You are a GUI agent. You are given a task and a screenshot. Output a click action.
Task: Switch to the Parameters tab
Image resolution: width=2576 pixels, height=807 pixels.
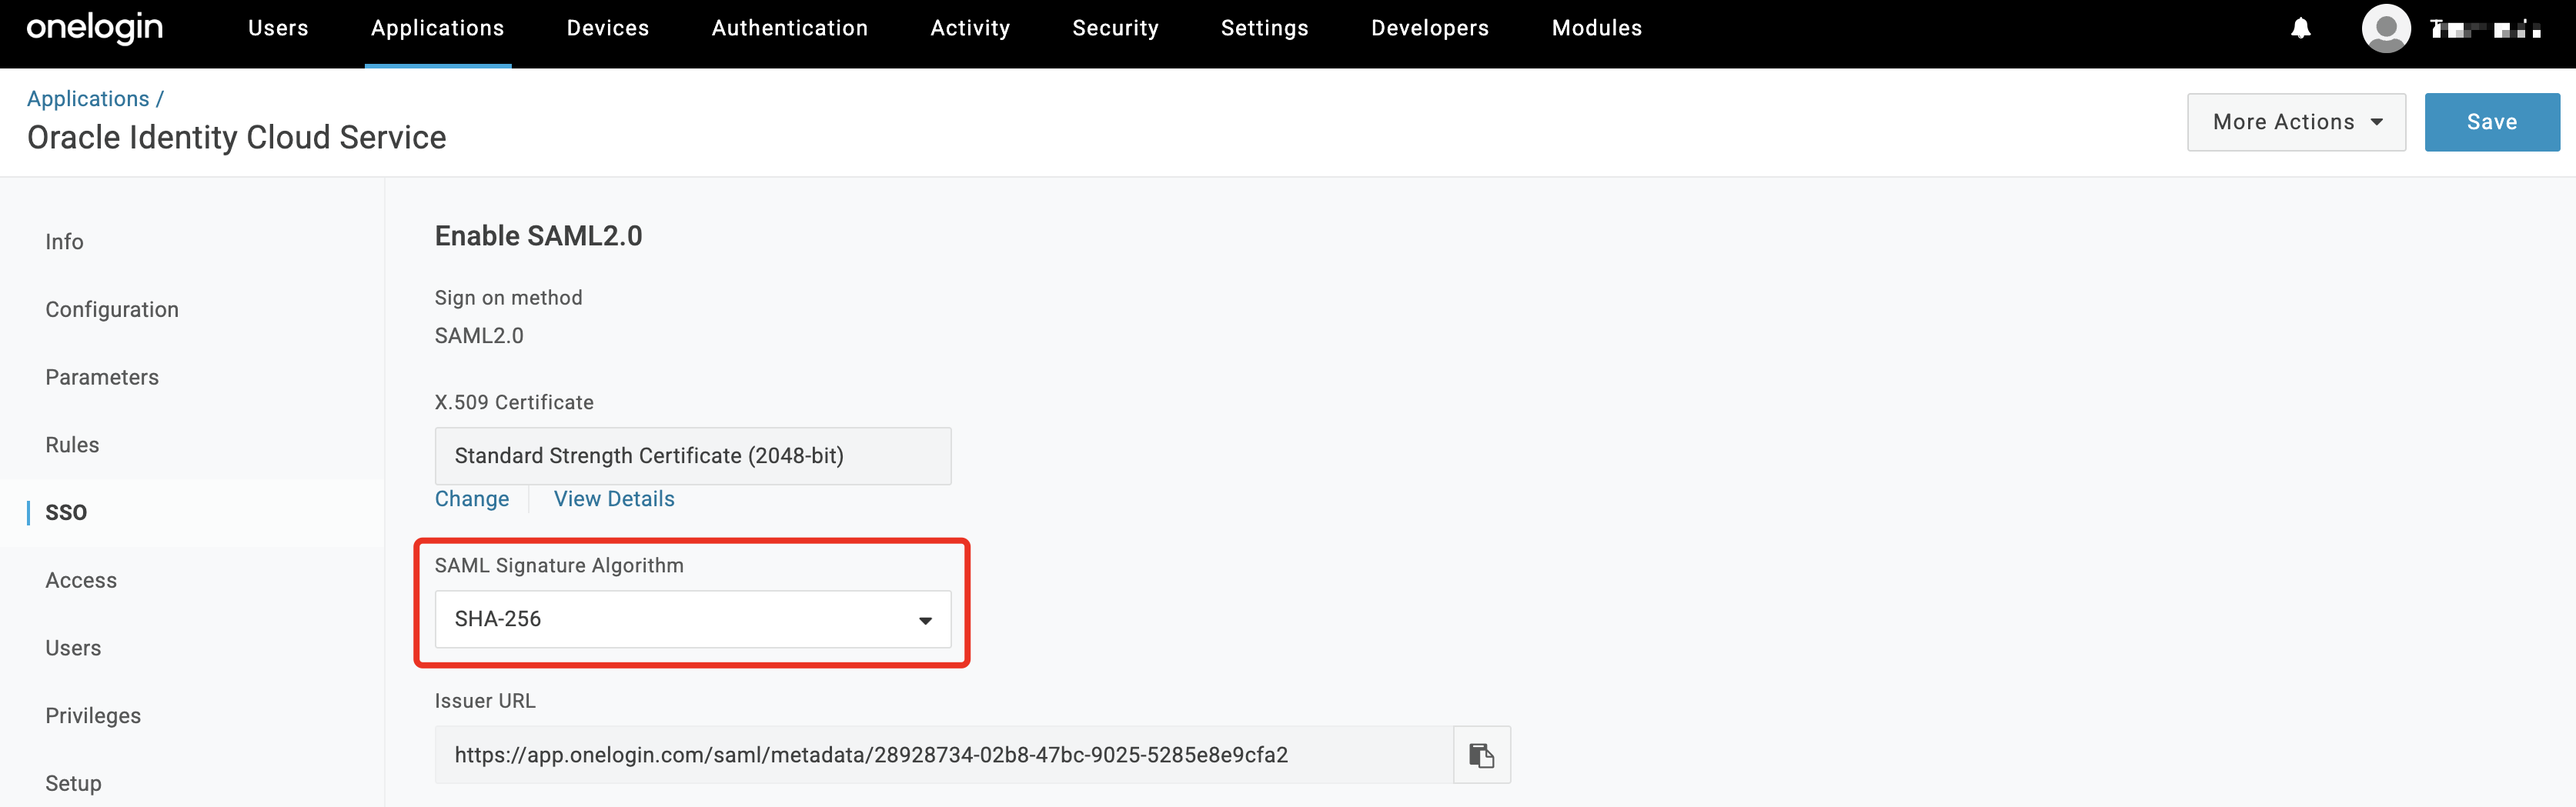click(x=102, y=377)
